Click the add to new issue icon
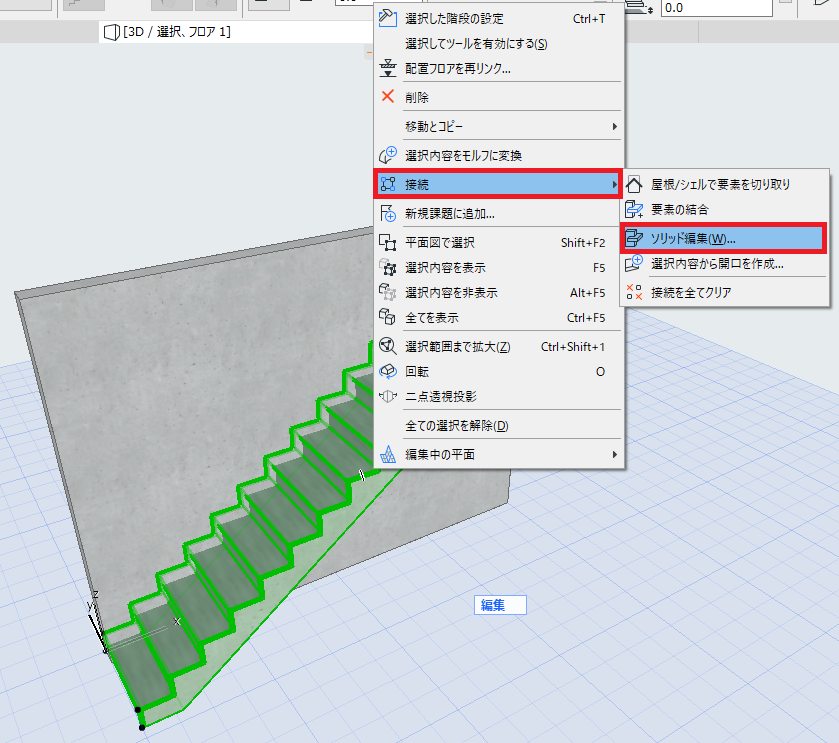This screenshot has width=839, height=743. [387, 213]
